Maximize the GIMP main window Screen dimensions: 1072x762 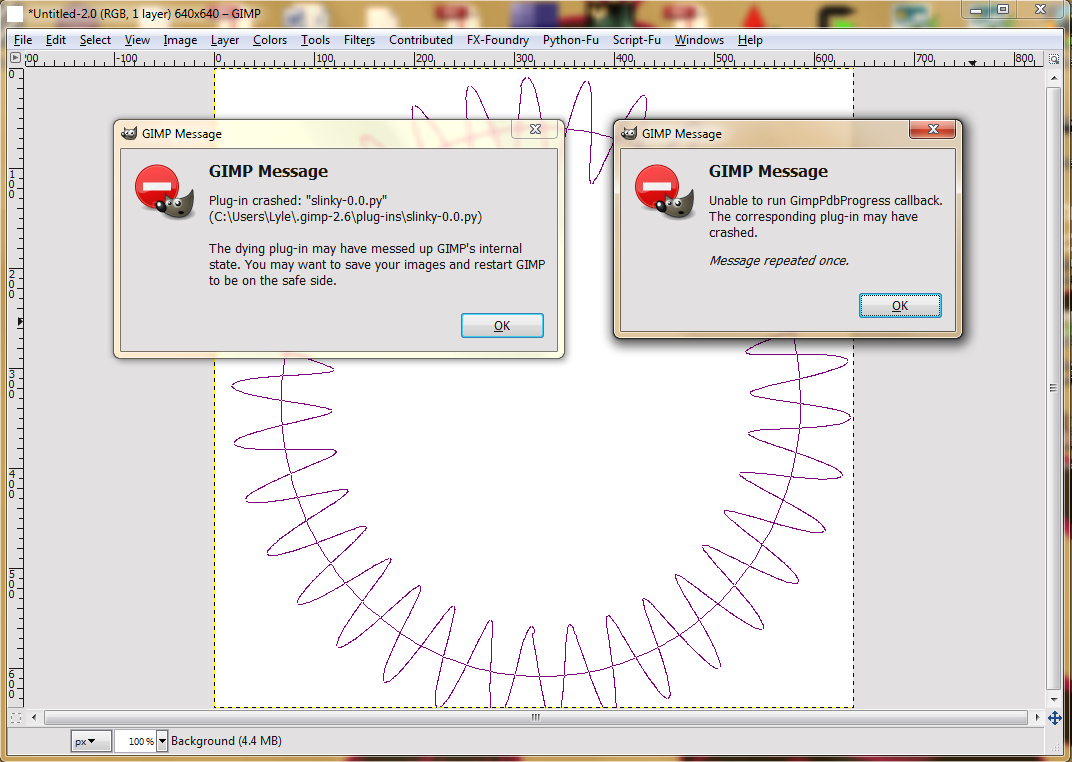coord(1003,10)
